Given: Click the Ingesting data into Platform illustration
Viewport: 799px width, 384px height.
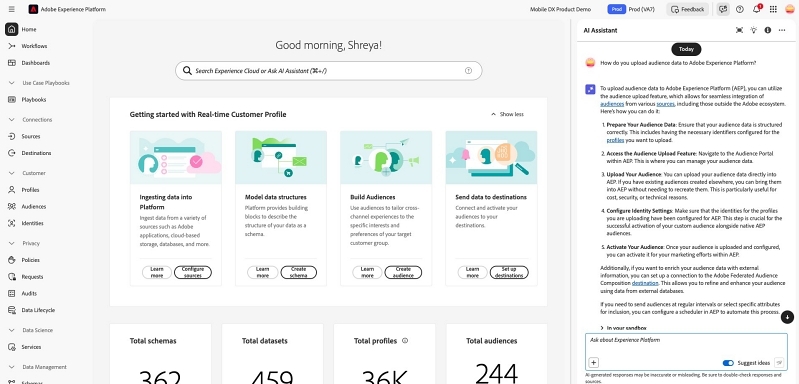Looking at the screenshot, I should [x=176, y=157].
